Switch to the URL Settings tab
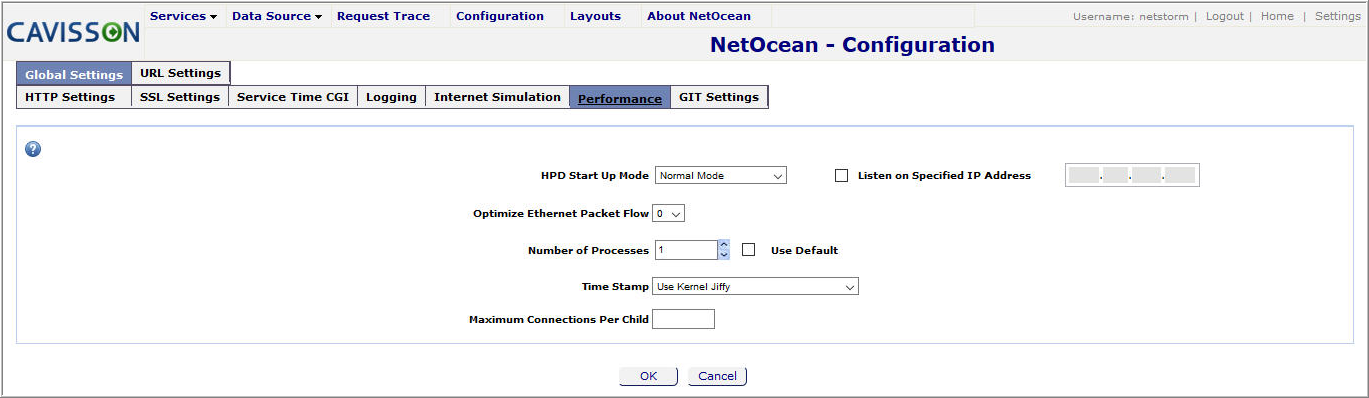 pyautogui.click(x=181, y=73)
